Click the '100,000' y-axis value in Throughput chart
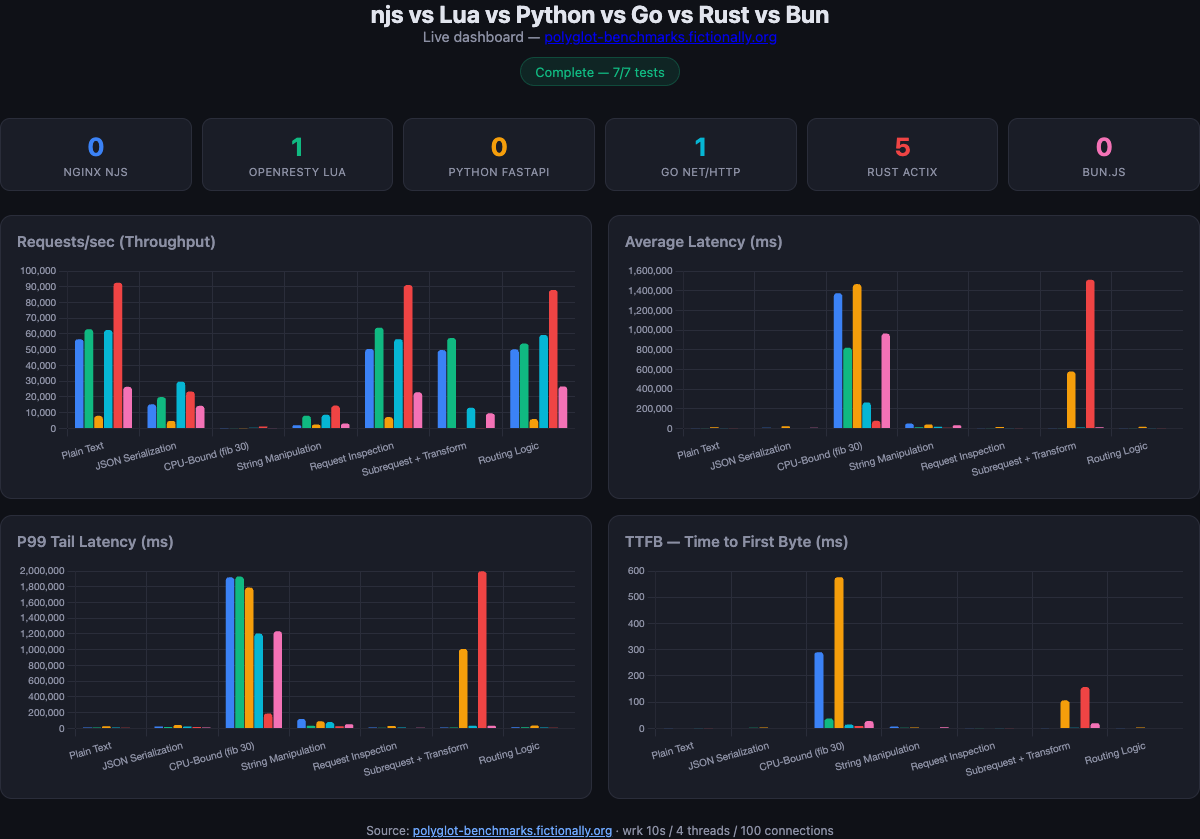Screen dimensions: 1200x839 36,271
